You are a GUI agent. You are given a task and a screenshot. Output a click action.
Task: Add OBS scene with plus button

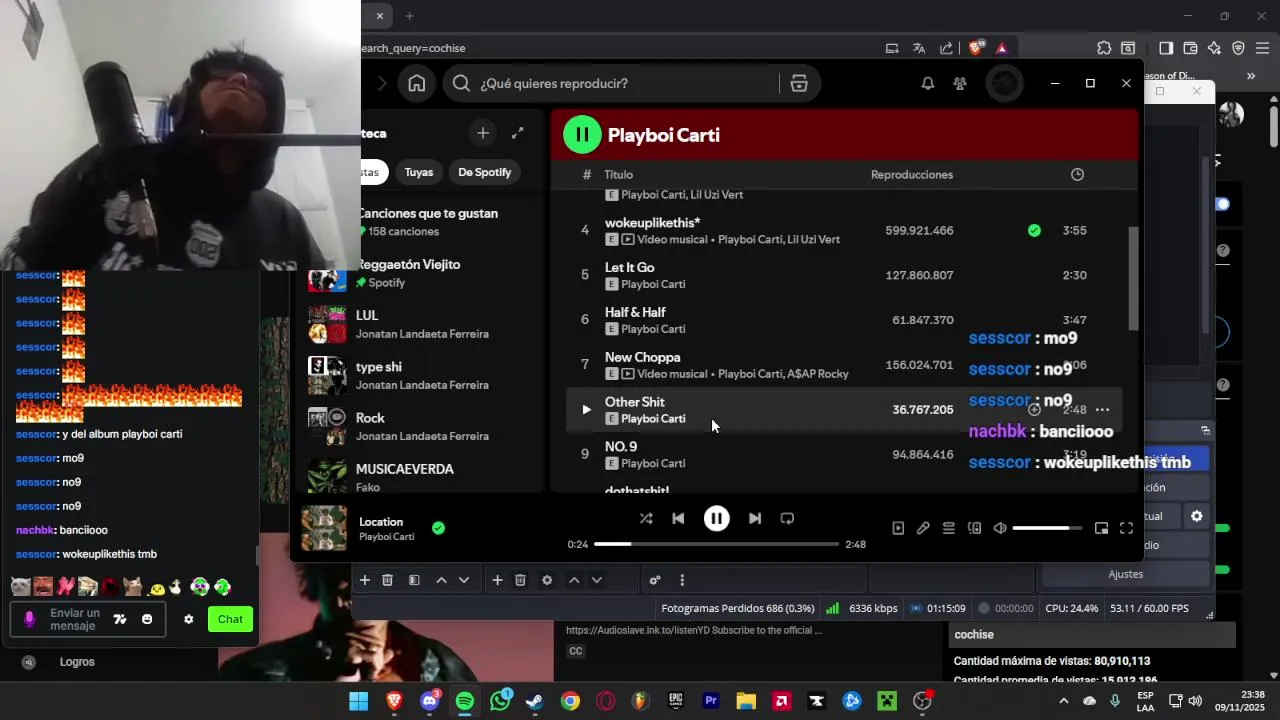pos(365,580)
